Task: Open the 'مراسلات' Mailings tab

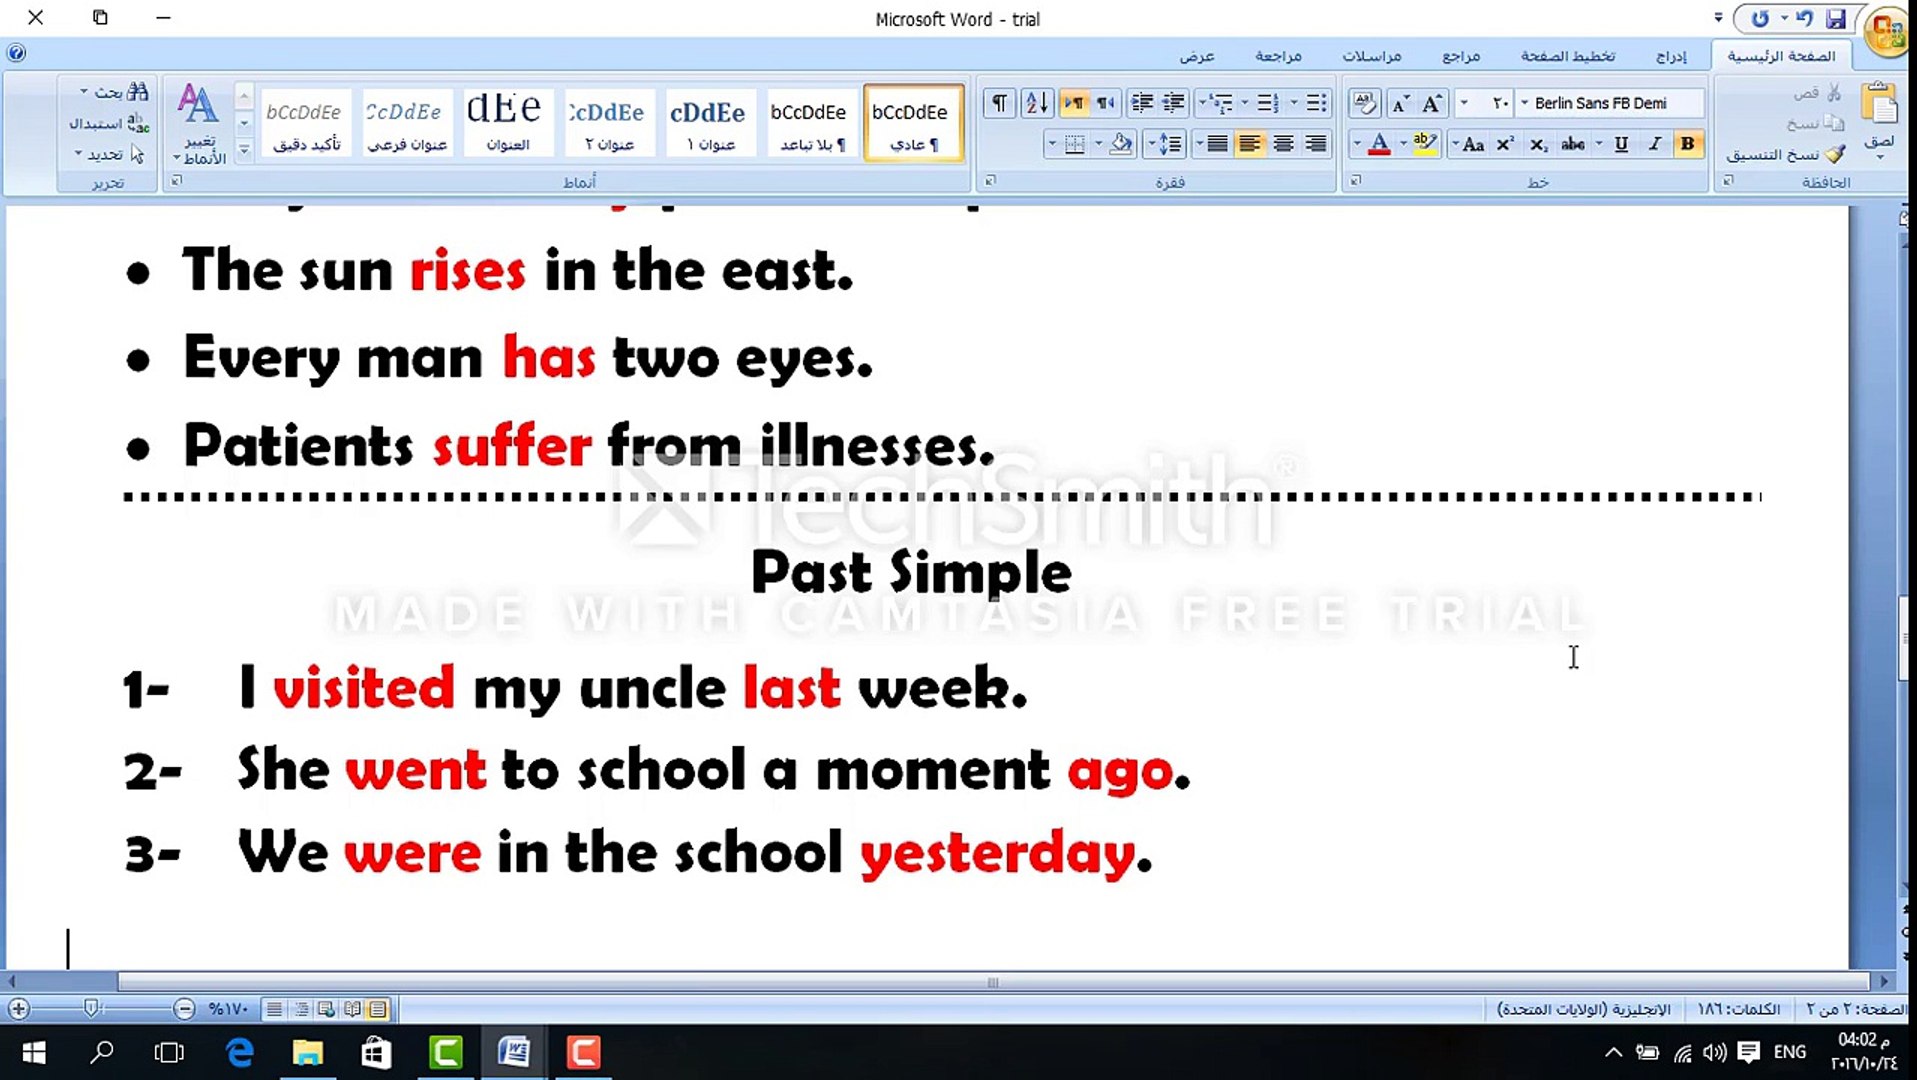Action: pos(1371,56)
